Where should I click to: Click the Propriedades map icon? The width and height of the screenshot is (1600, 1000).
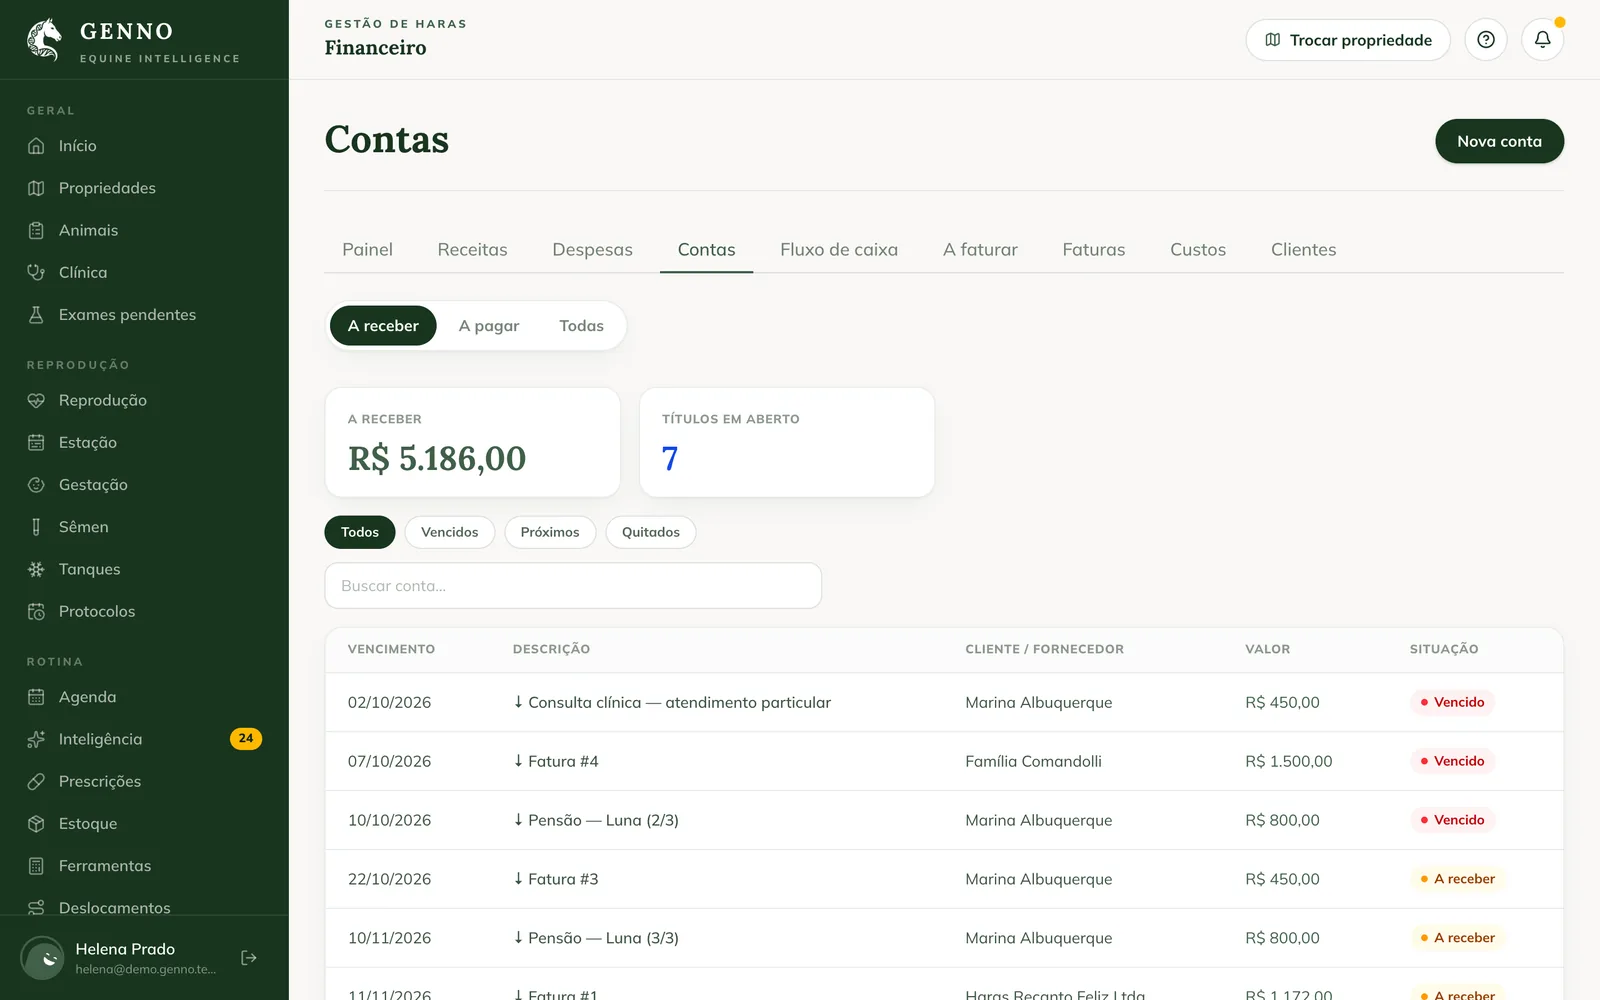tap(36, 188)
